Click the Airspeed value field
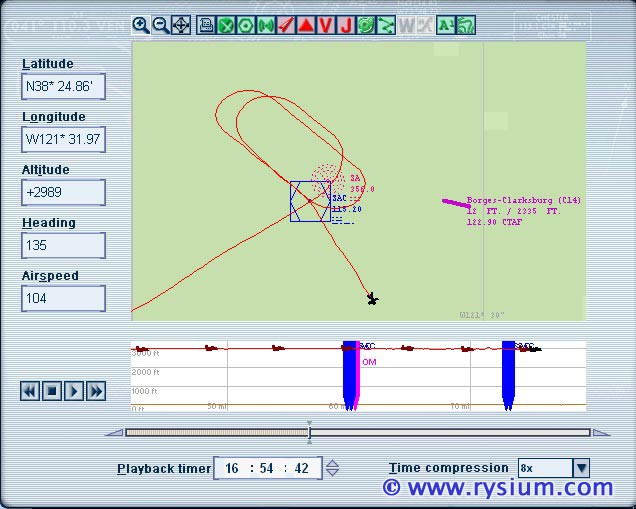Image resolution: width=636 pixels, height=509 pixels. pyautogui.click(x=64, y=298)
